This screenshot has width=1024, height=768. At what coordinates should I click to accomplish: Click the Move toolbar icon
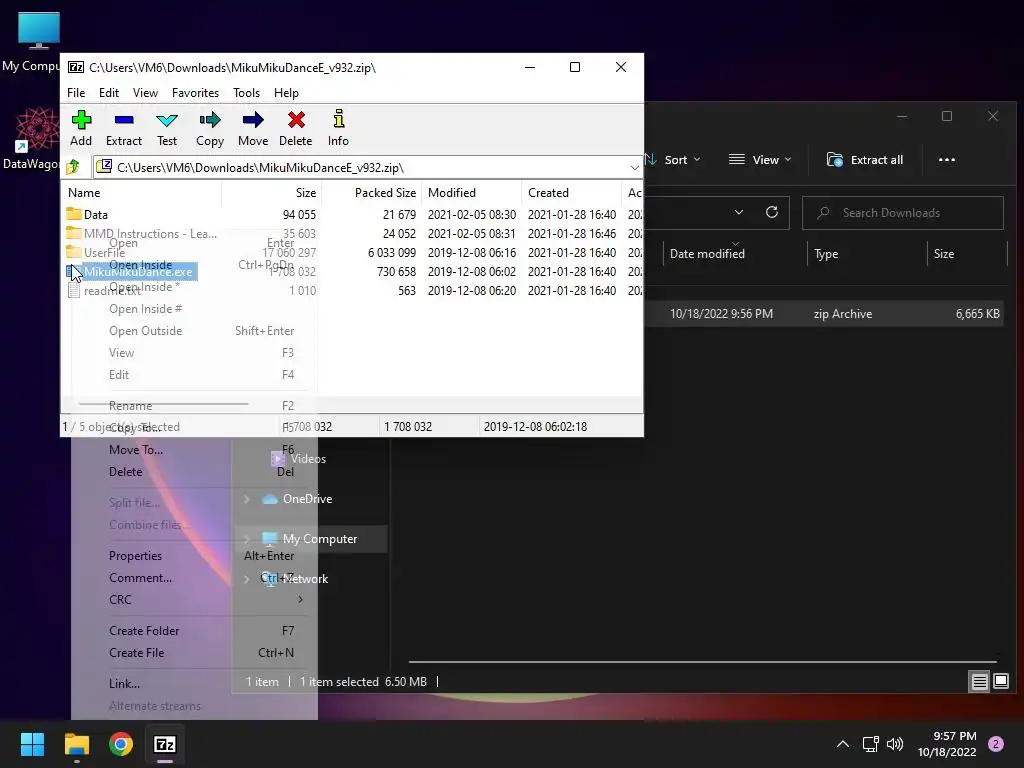pos(253,120)
